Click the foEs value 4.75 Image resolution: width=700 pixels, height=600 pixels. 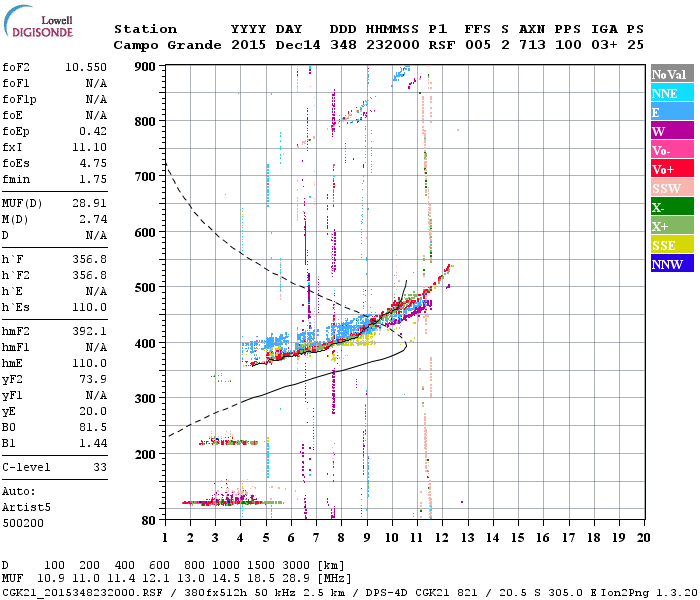click(93, 163)
